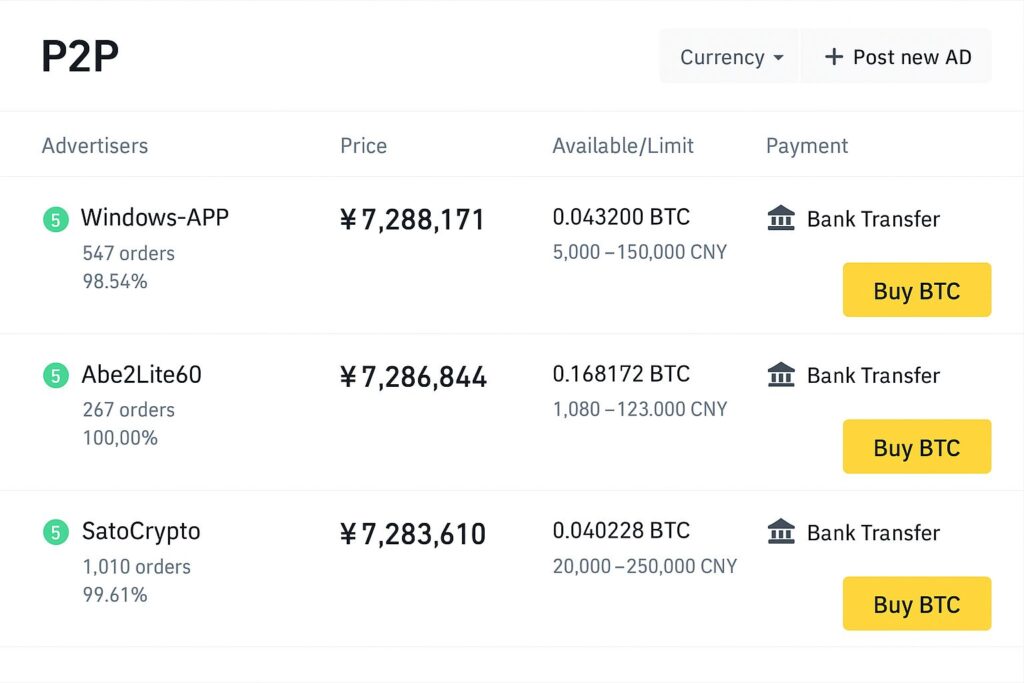The height and width of the screenshot is (683, 1024).
Task: Open the Windows-APP advertiser profile
Action: (155, 217)
